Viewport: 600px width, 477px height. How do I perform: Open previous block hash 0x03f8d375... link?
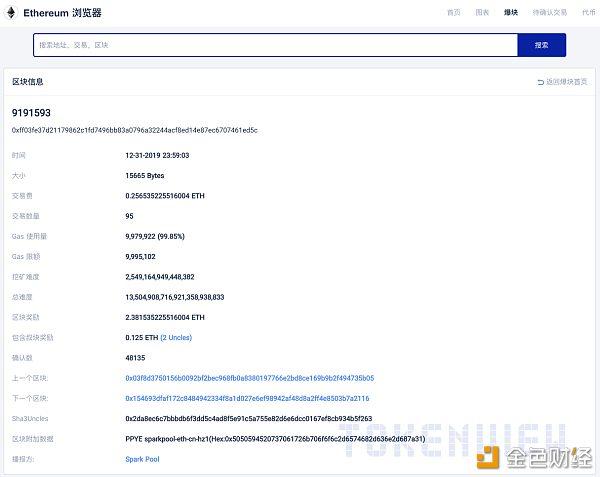tap(250, 378)
